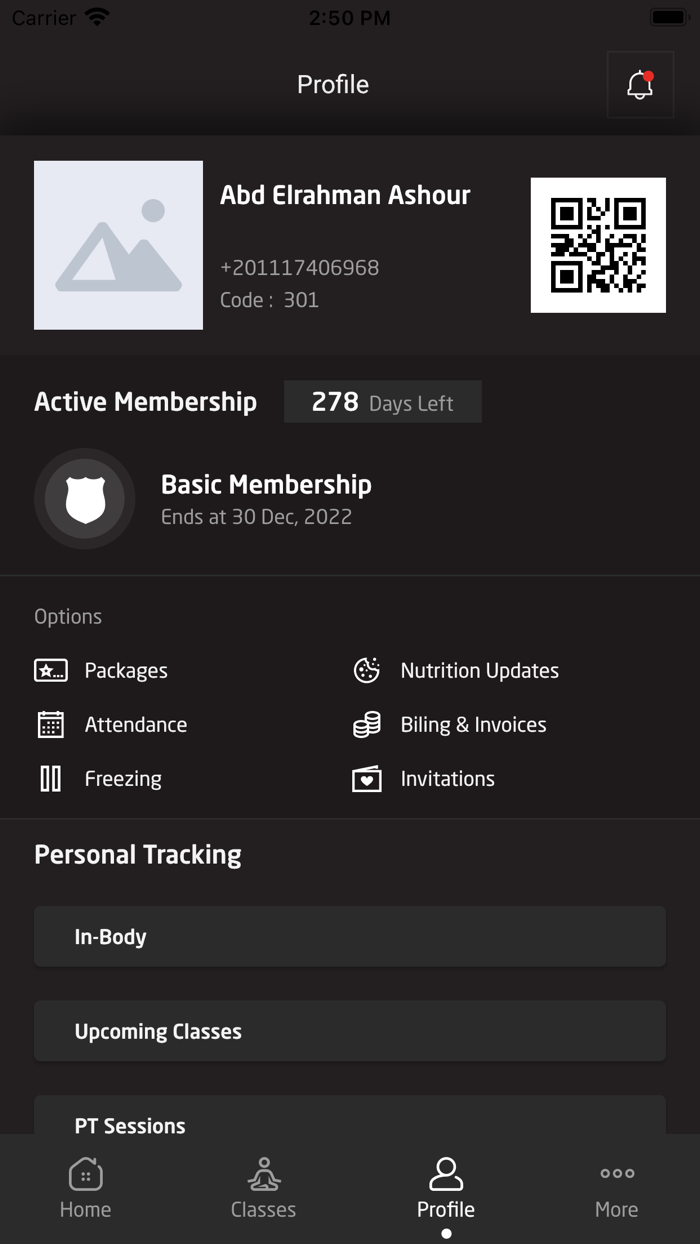Expand the PT Sessions section
The width and height of the screenshot is (700, 1244).
coord(350,1120)
